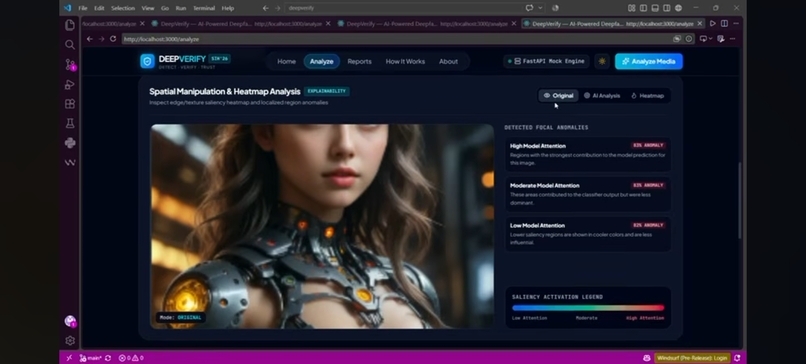
Task: Click the editor navigate forward arrow in title bar
Action: [278, 8]
